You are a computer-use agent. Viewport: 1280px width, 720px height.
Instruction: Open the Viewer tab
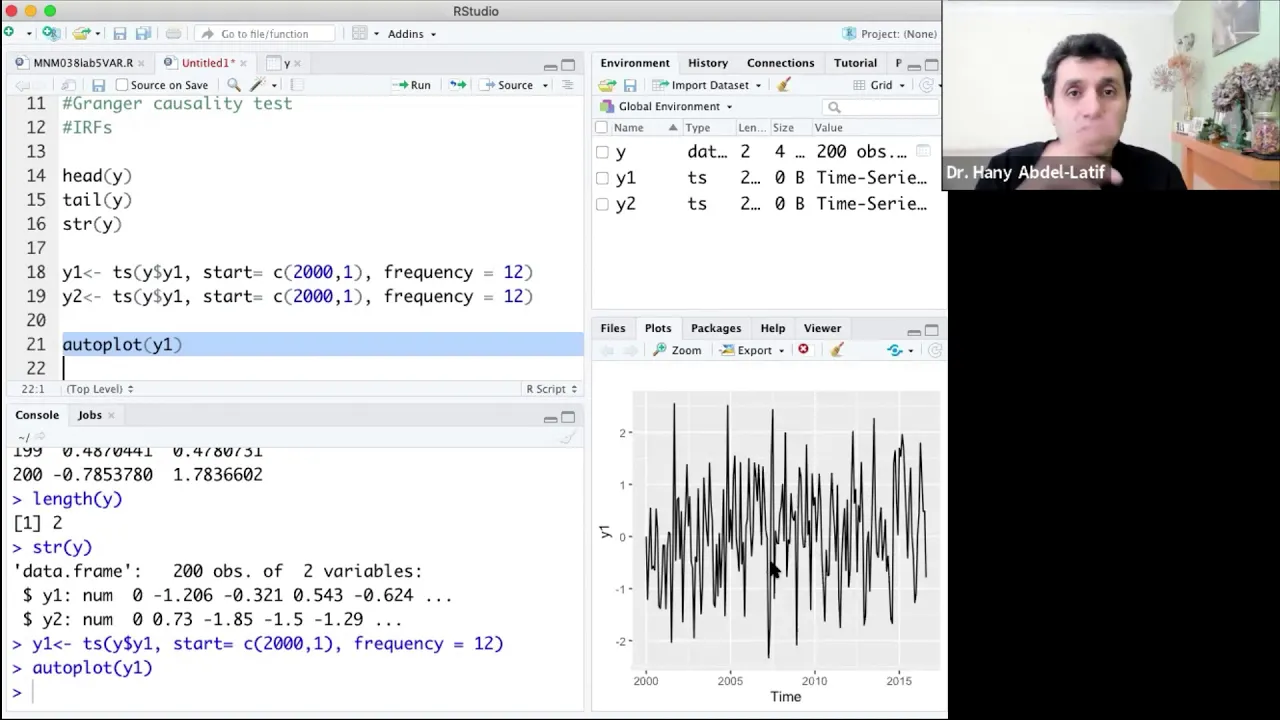[x=822, y=328]
